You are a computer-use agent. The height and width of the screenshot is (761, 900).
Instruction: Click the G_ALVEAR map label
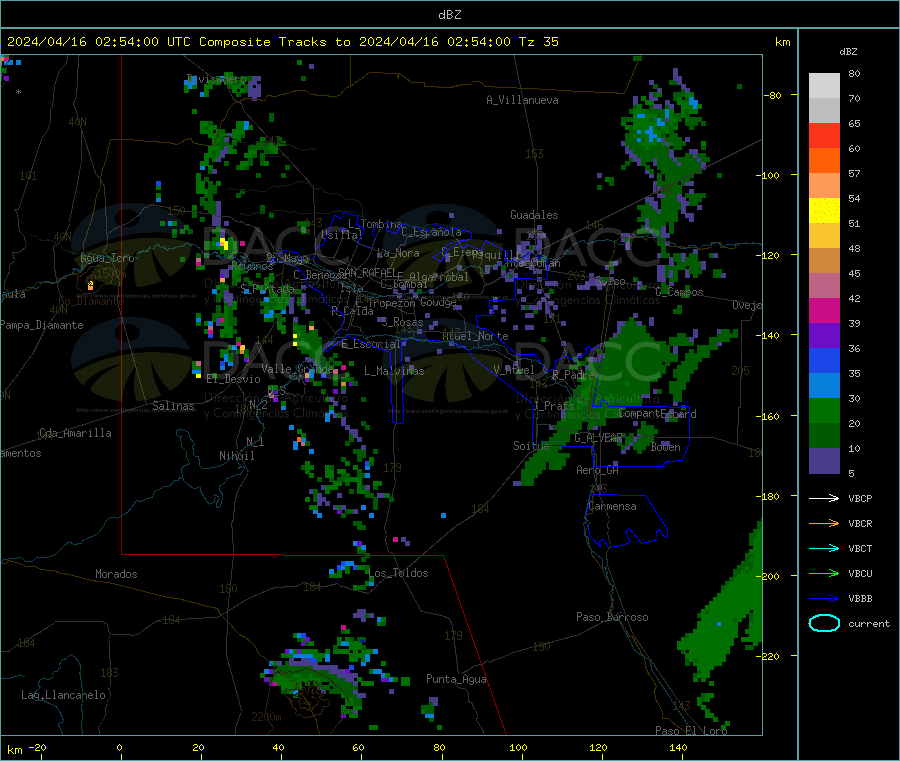click(598, 438)
